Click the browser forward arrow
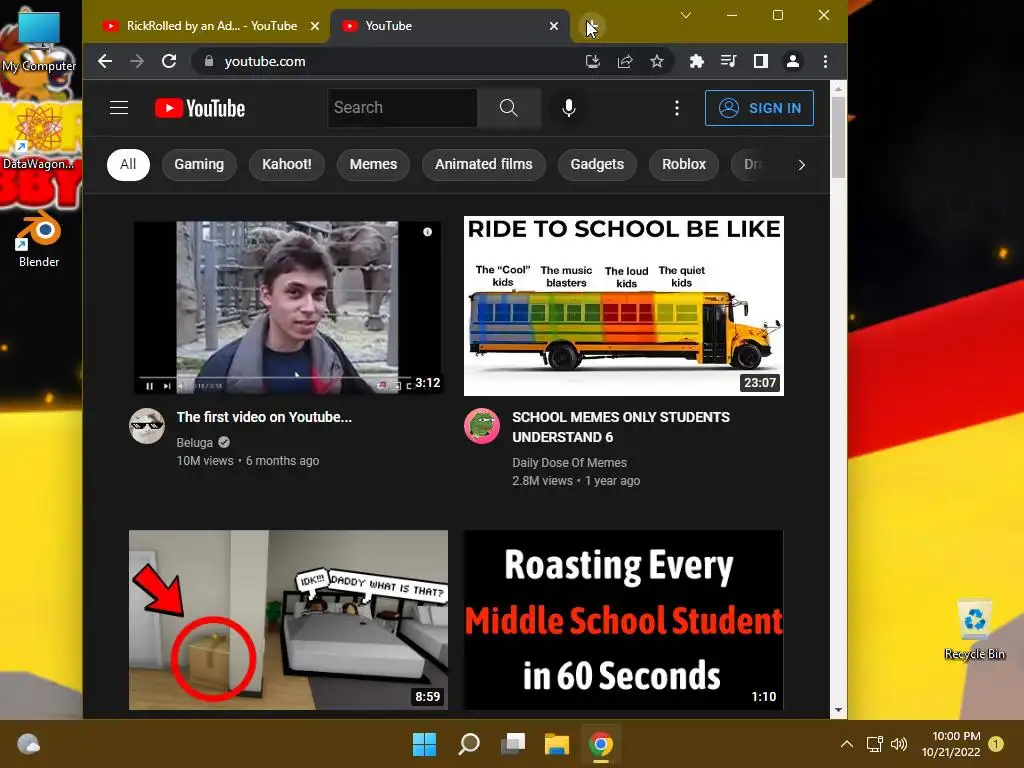Viewport: 1024px width, 768px height. 137,61
